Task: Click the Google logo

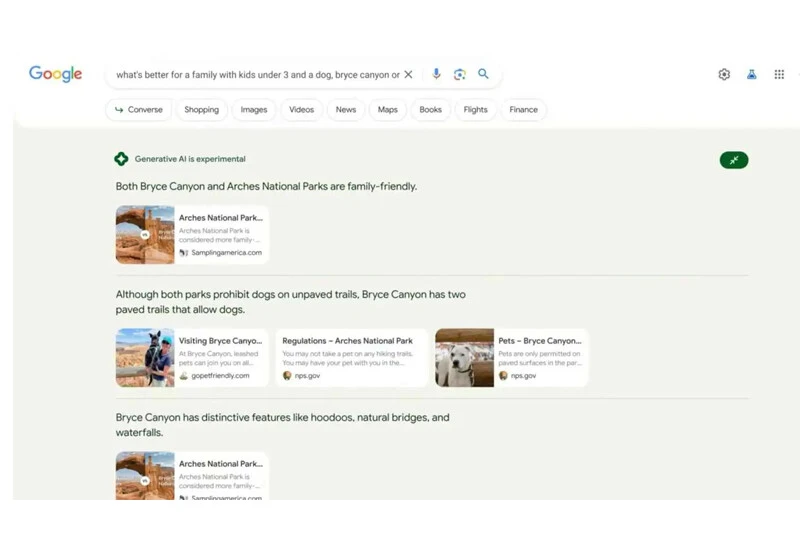Action: (55, 74)
